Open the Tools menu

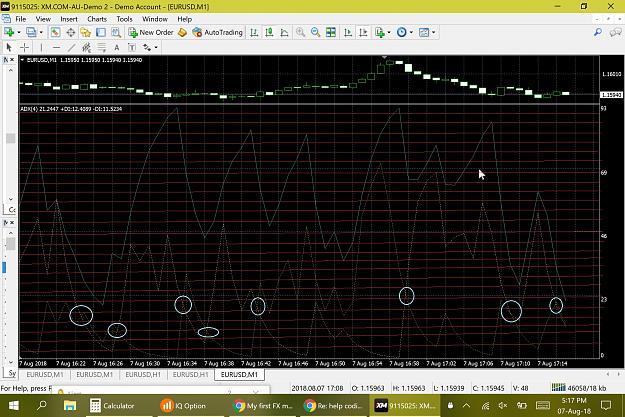tap(124, 19)
